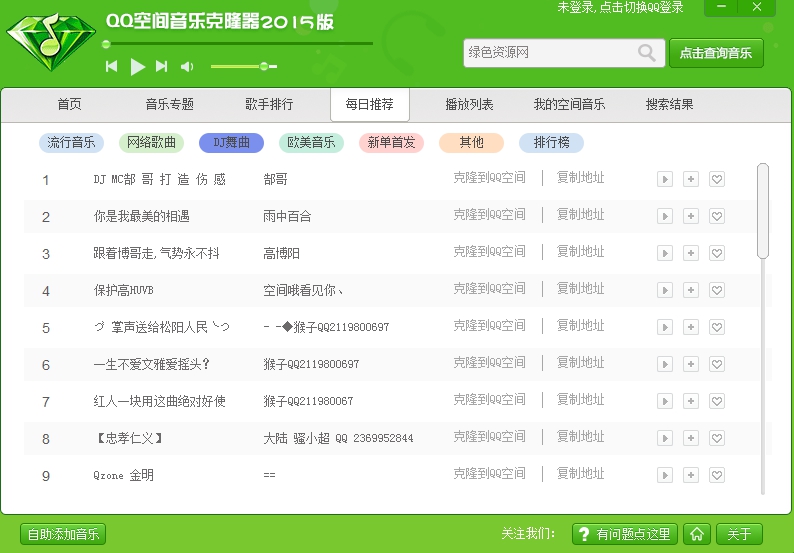Select the 网络歌曲 category tag
The height and width of the screenshot is (553, 794).
pyautogui.click(x=151, y=143)
